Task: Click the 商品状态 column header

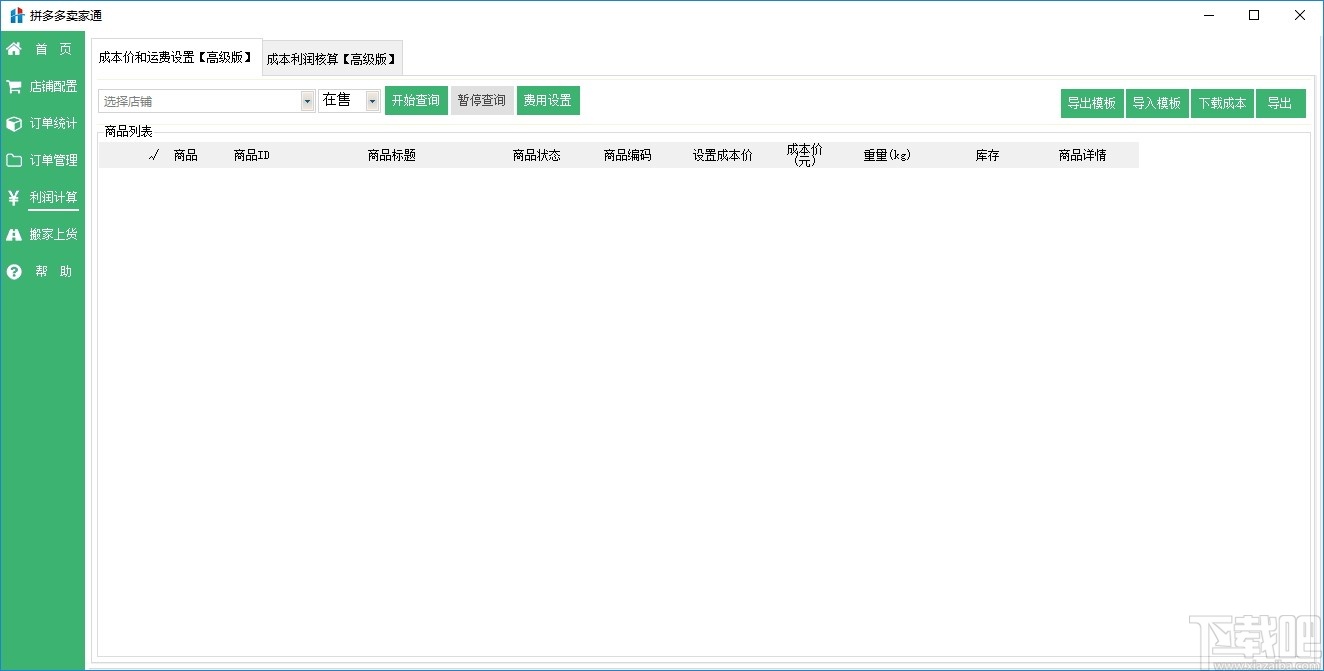Action: click(536, 155)
